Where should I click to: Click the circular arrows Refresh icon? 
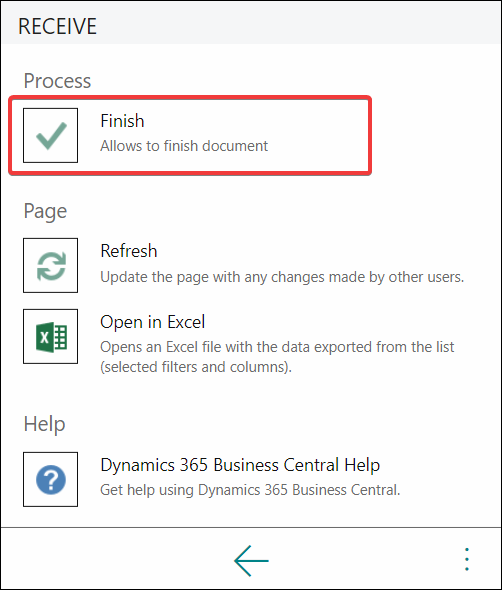[50, 265]
